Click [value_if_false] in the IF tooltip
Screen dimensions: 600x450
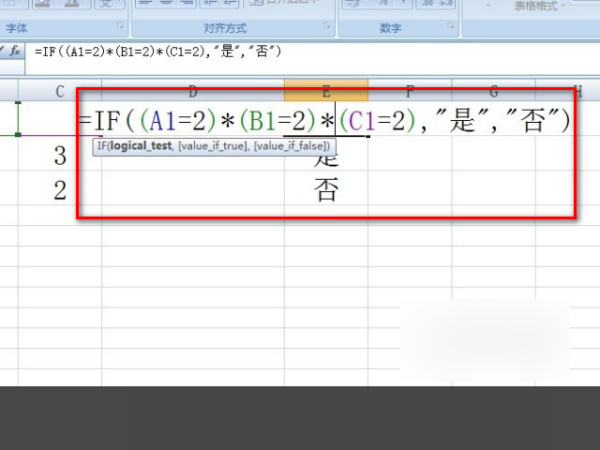click(290, 146)
